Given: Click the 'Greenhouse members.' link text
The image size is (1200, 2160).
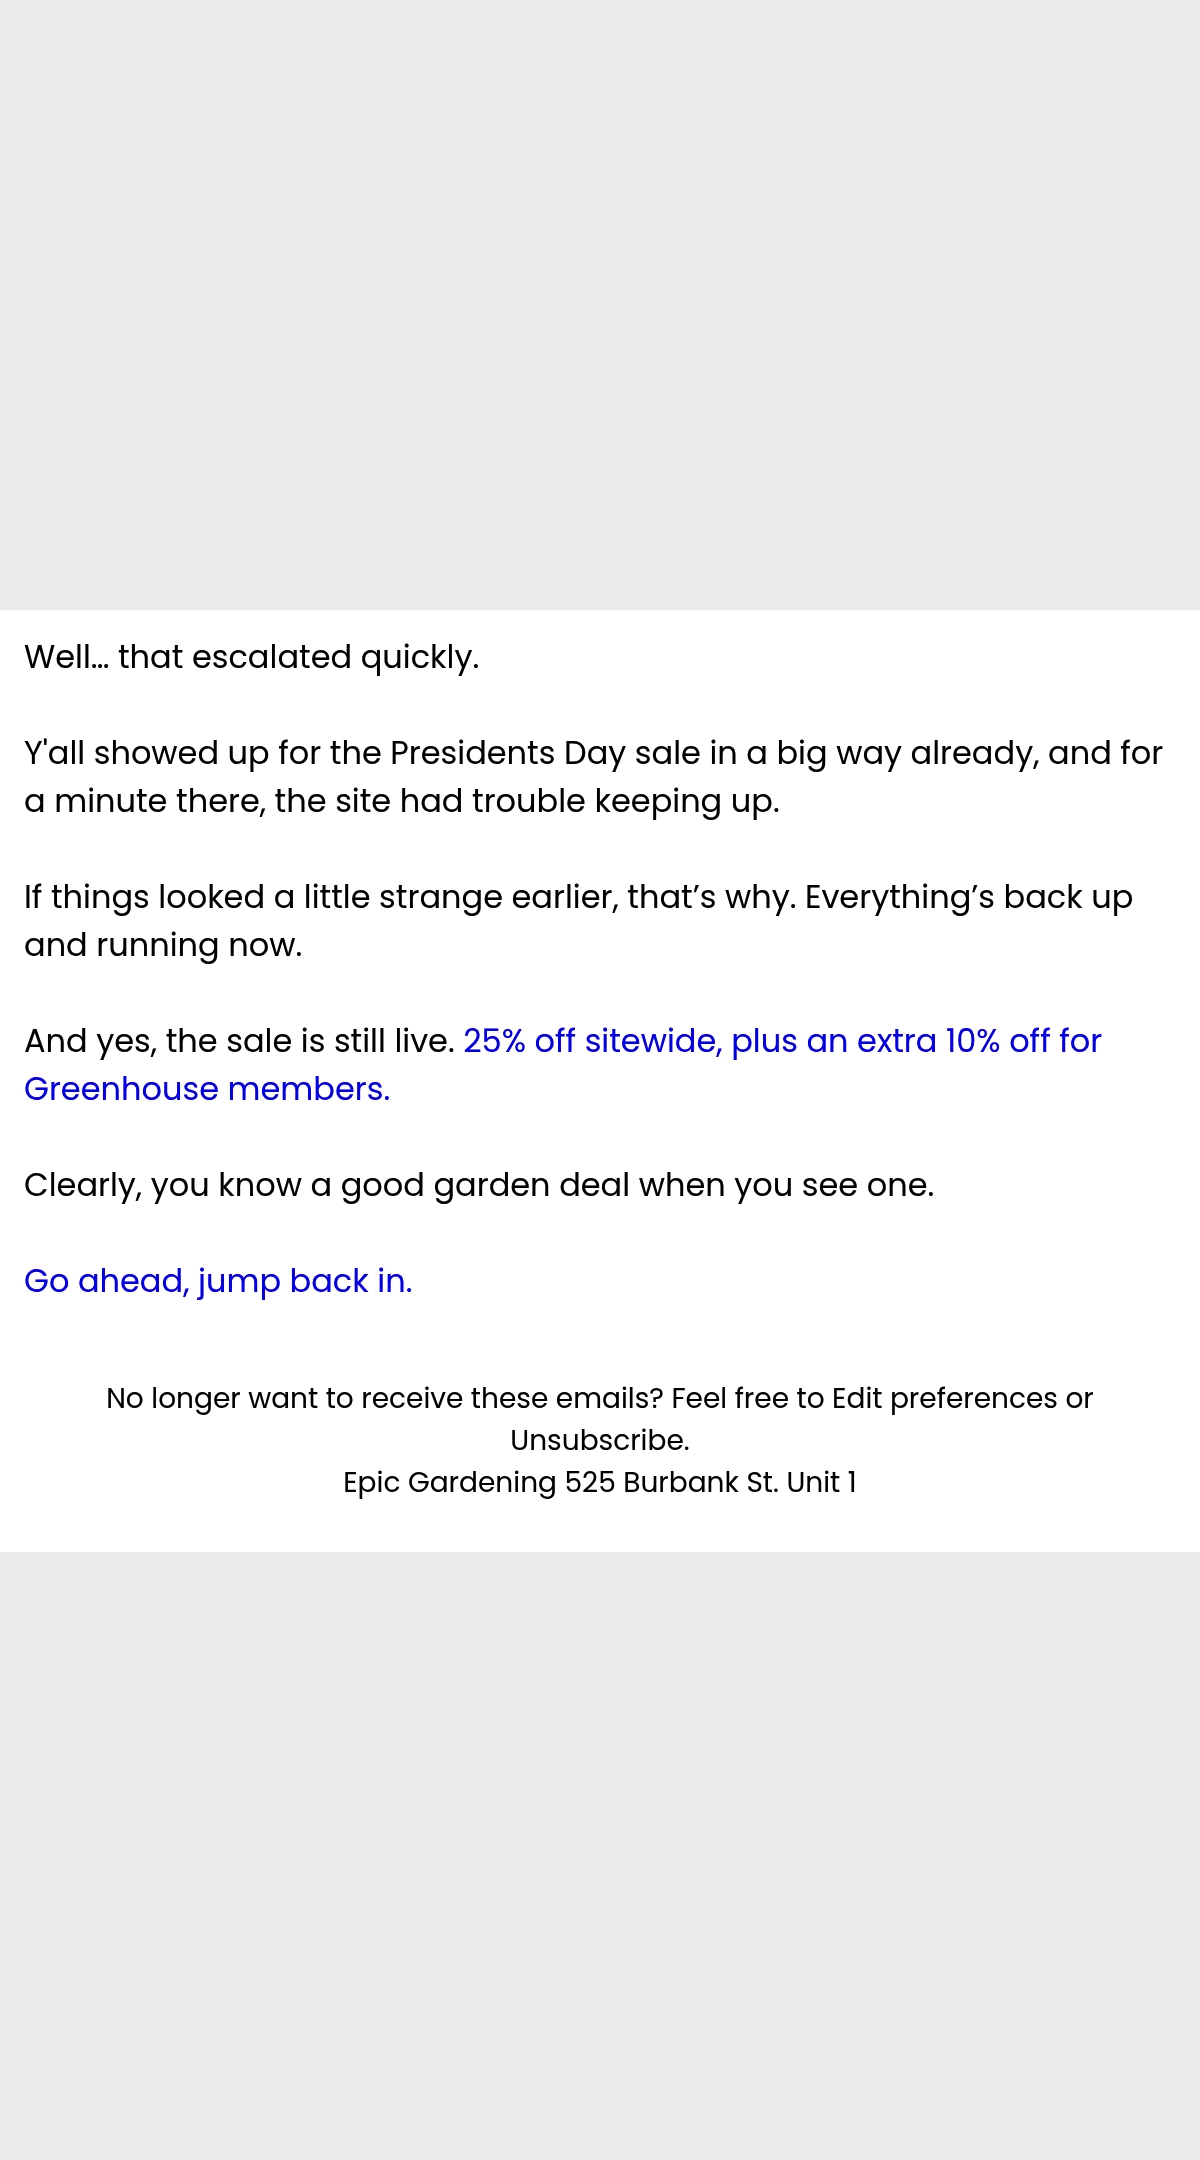Looking at the screenshot, I should [x=207, y=1089].
